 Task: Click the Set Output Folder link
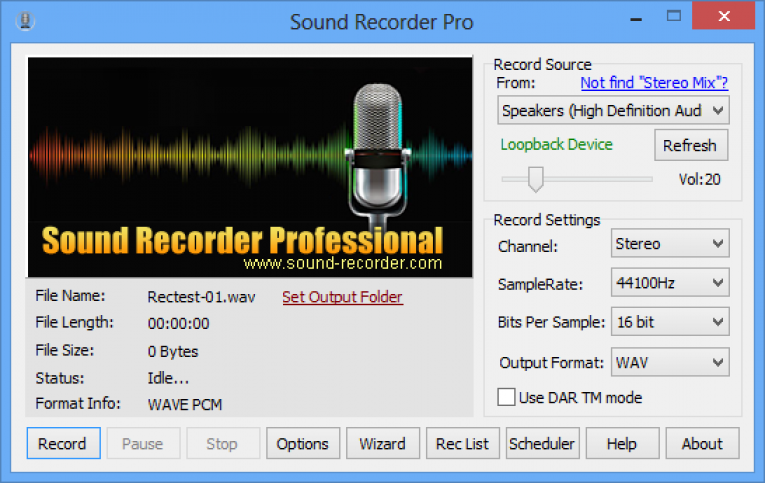pyautogui.click(x=342, y=297)
